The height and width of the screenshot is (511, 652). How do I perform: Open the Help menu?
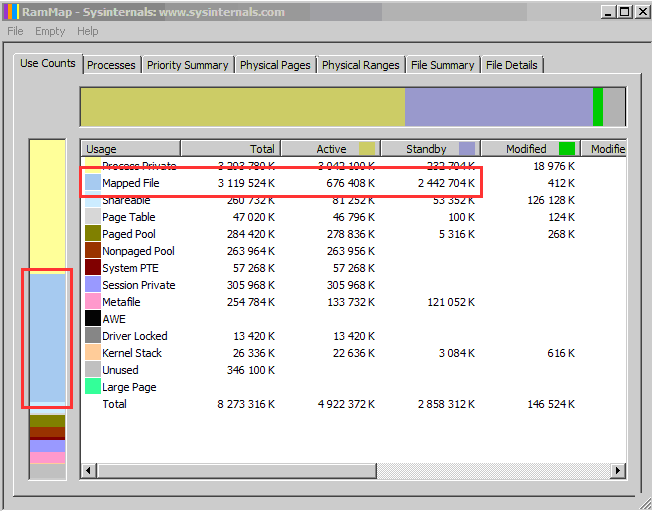tap(88, 31)
